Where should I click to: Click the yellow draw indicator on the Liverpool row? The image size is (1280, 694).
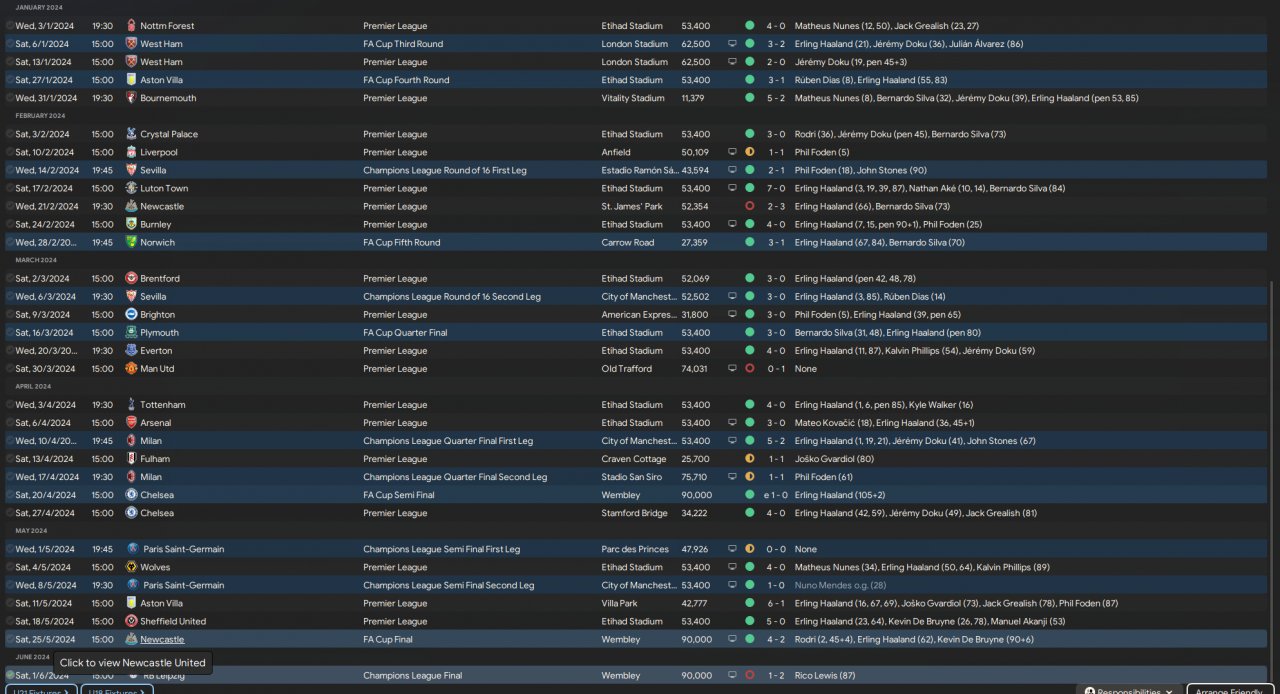(x=750, y=152)
